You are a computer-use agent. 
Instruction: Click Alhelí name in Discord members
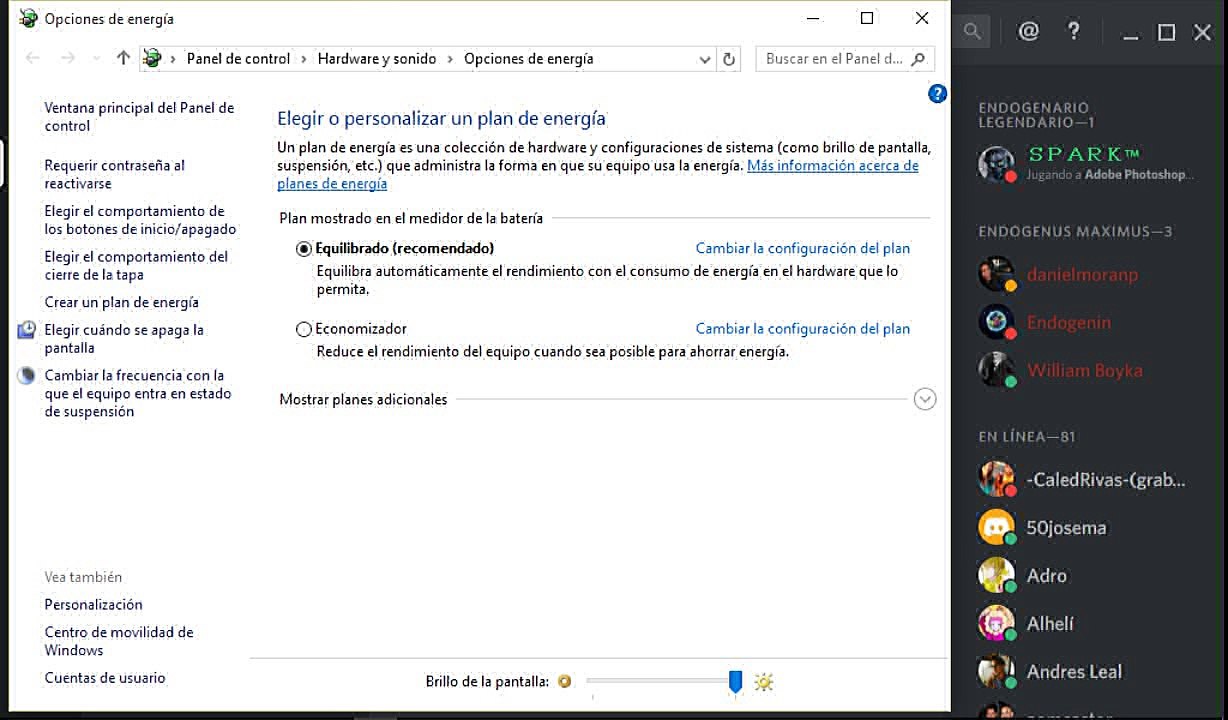point(1050,623)
